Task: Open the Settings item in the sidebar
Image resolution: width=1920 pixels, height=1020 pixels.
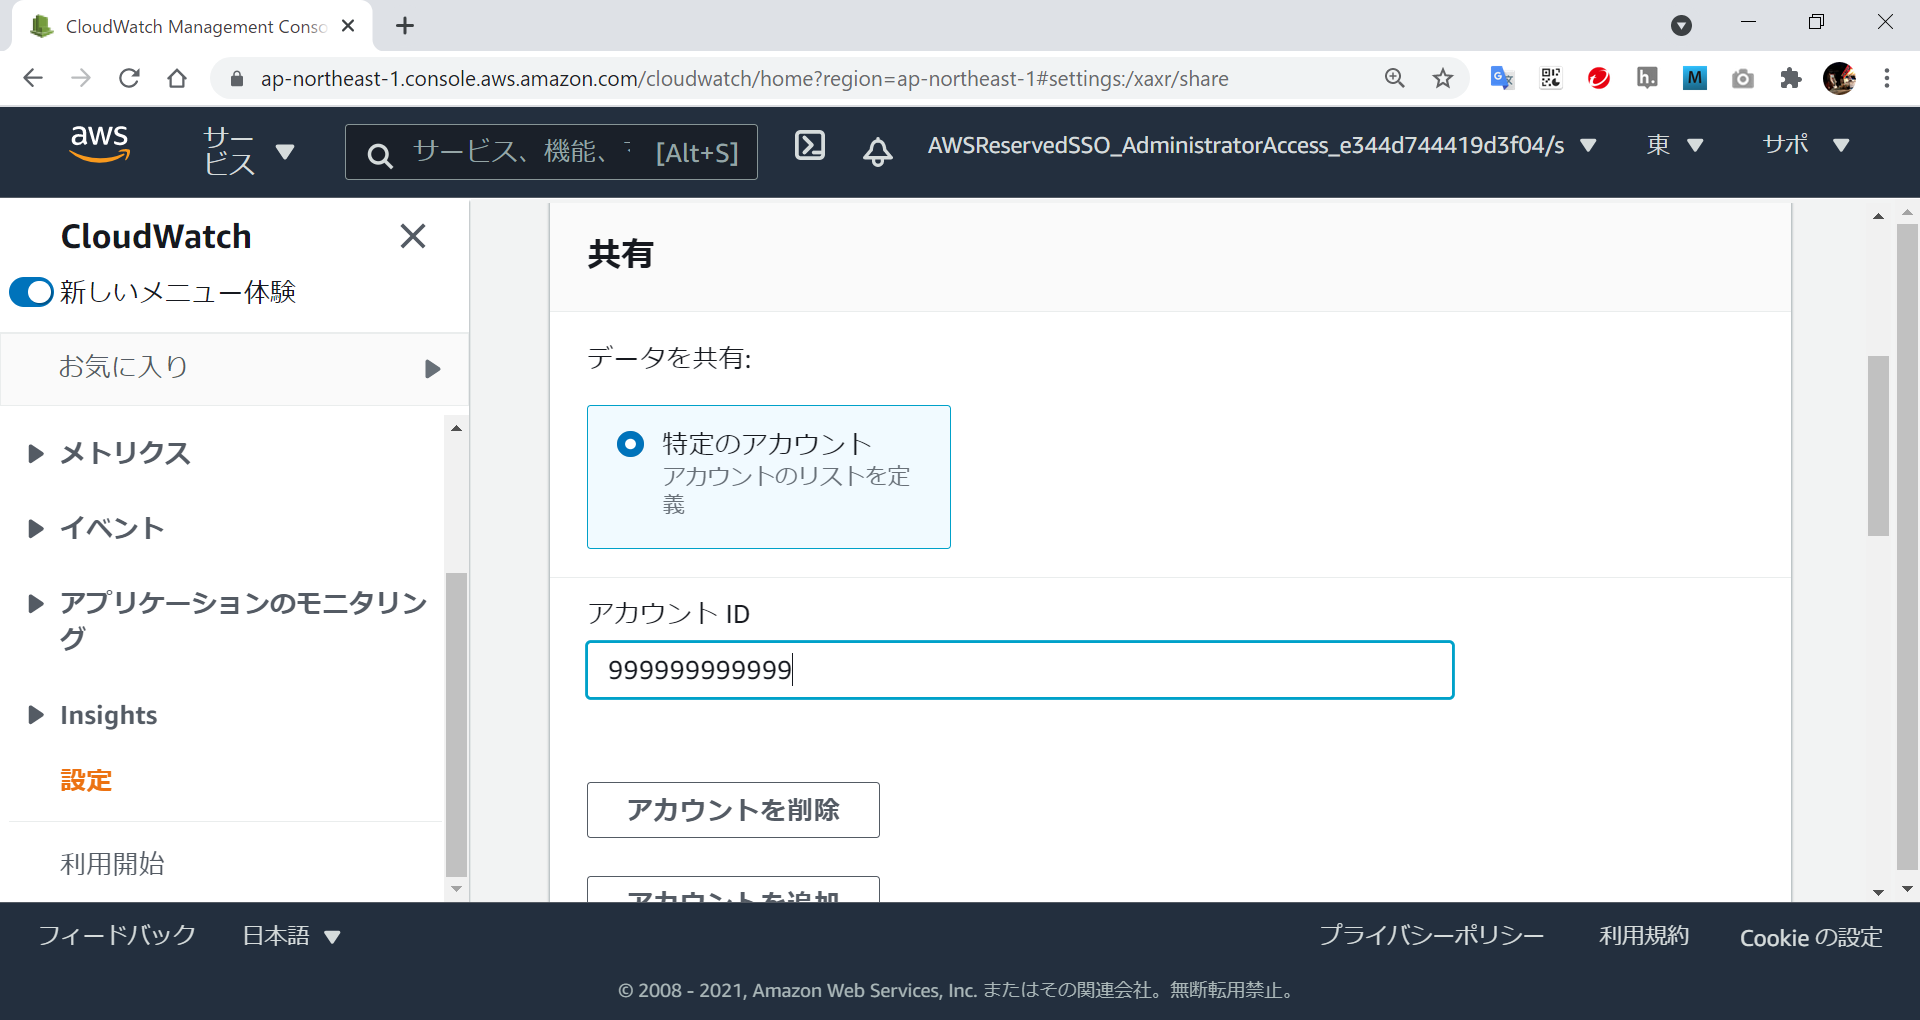Action: pyautogui.click(x=86, y=780)
